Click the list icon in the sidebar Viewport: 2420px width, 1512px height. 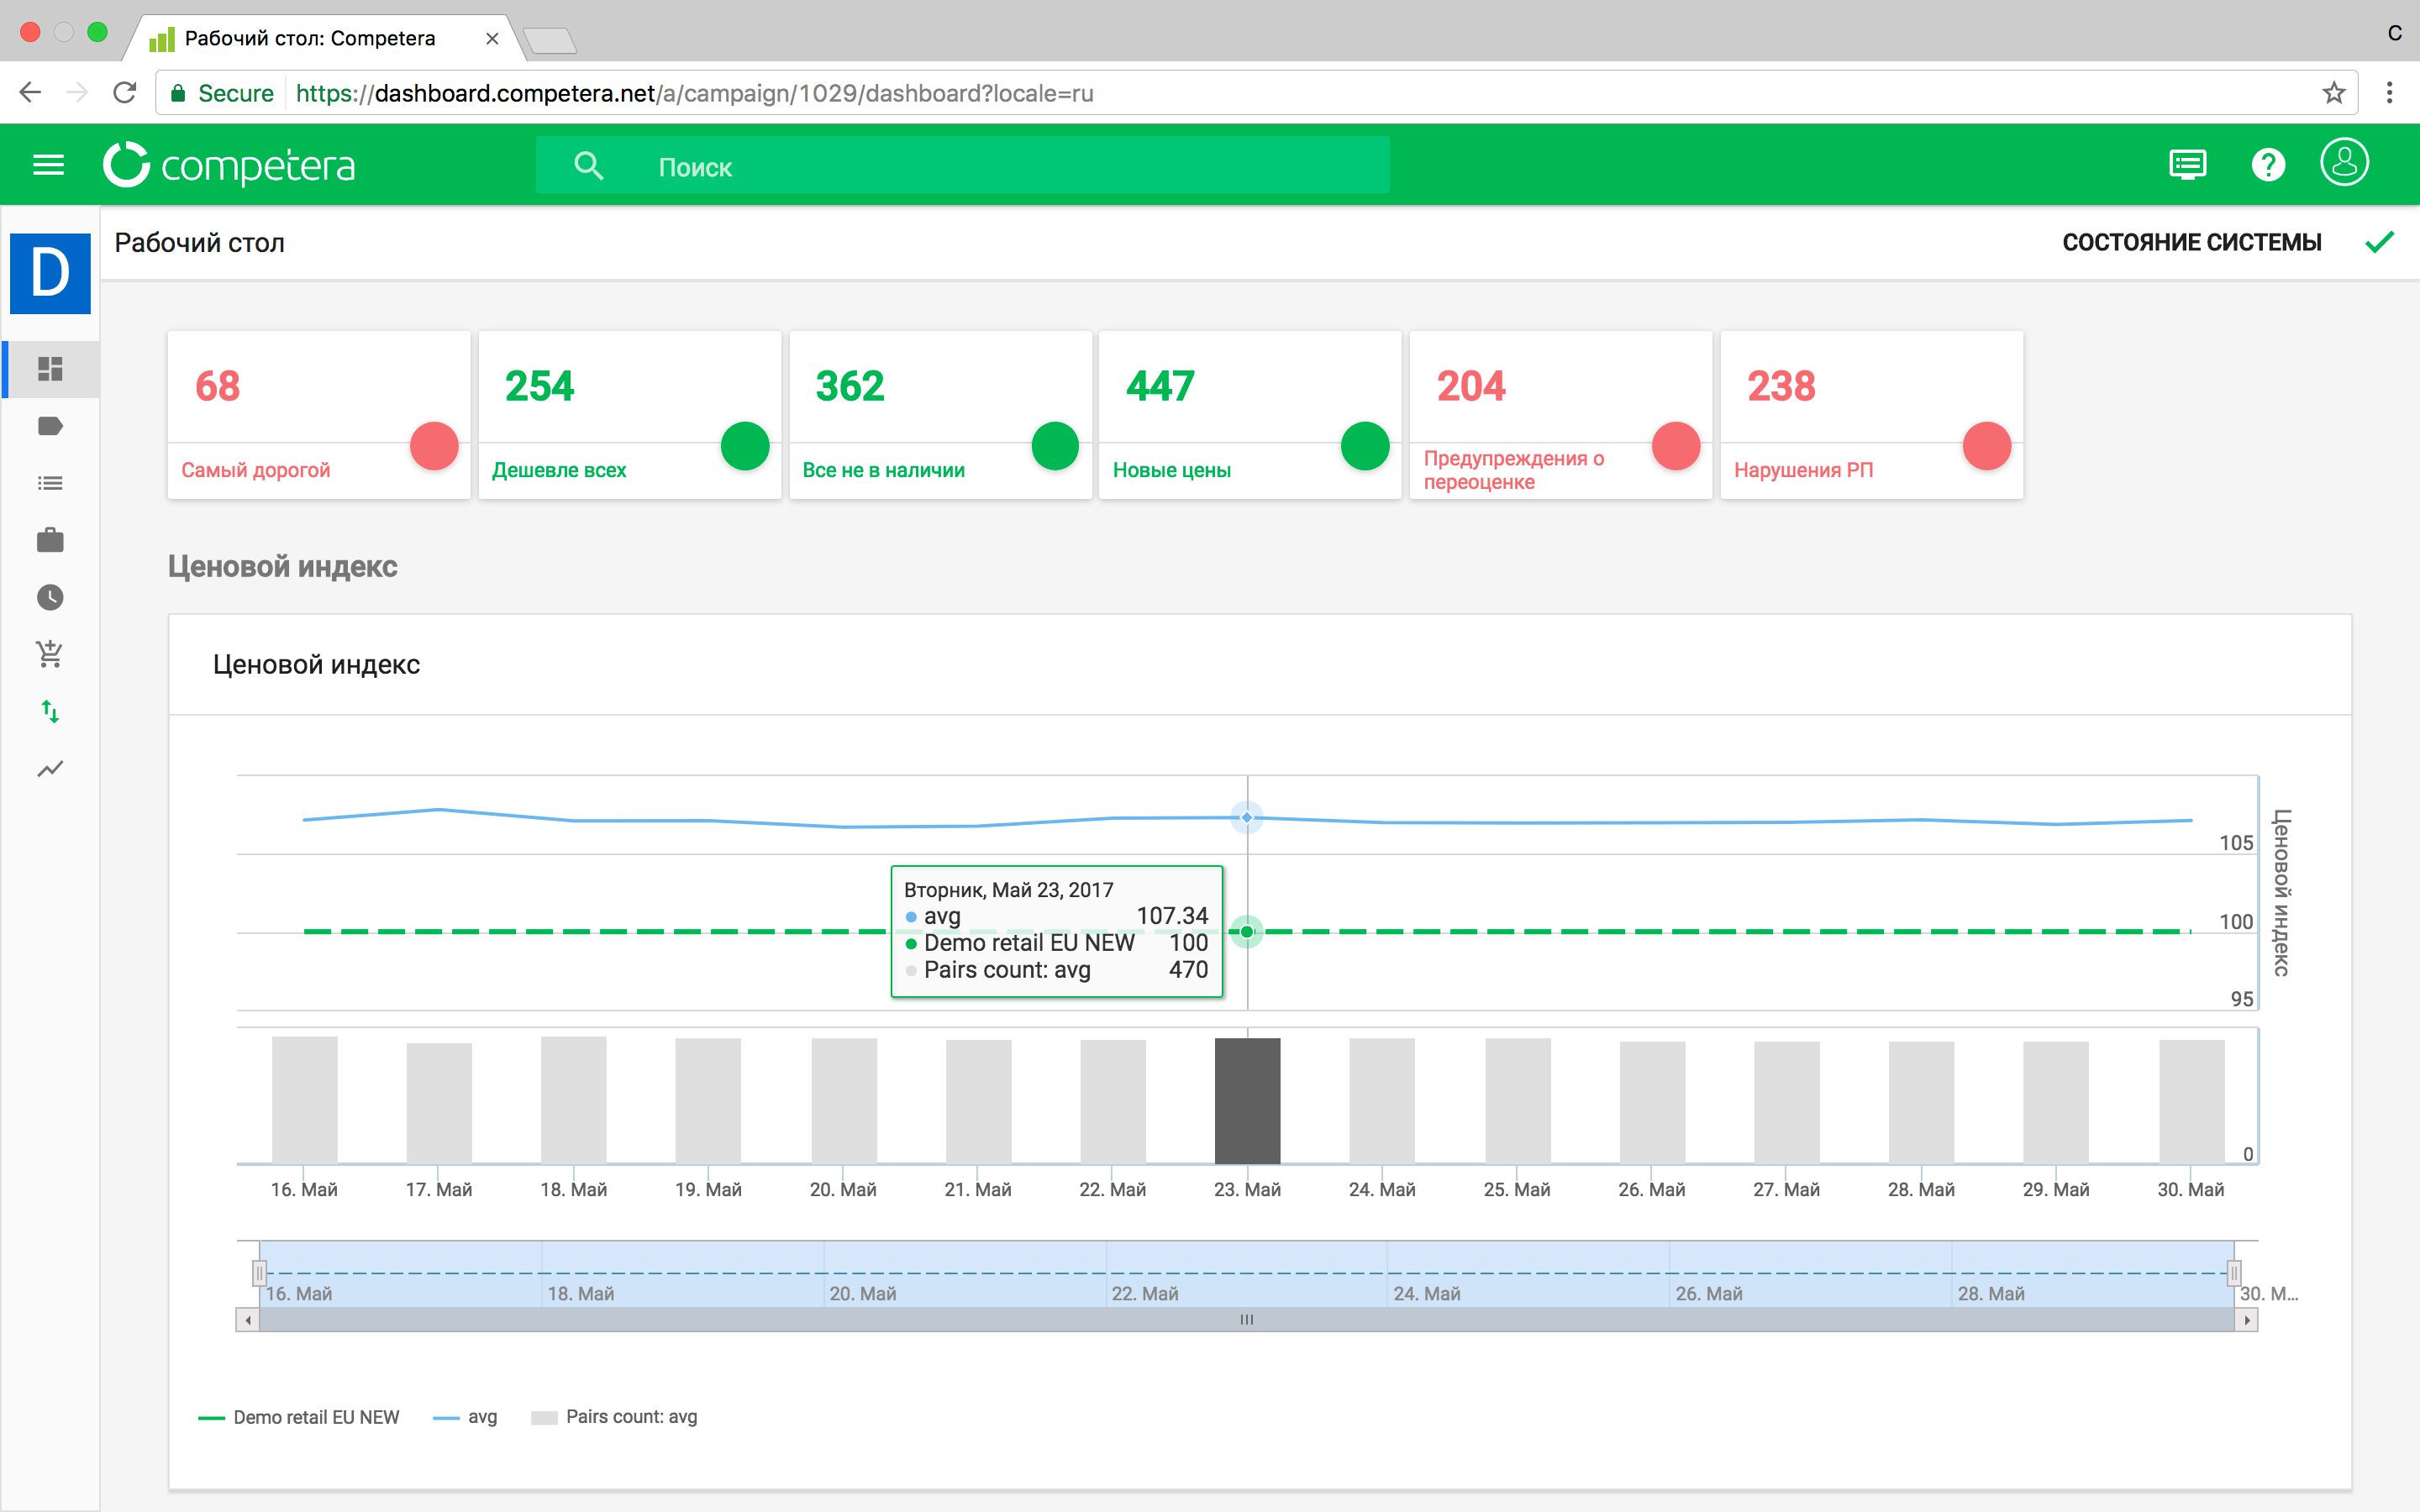pyautogui.click(x=50, y=484)
